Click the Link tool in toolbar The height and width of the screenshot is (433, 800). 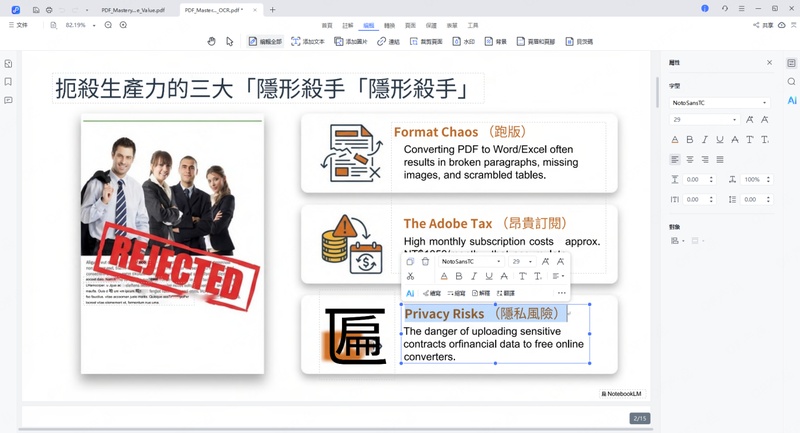point(388,41)
